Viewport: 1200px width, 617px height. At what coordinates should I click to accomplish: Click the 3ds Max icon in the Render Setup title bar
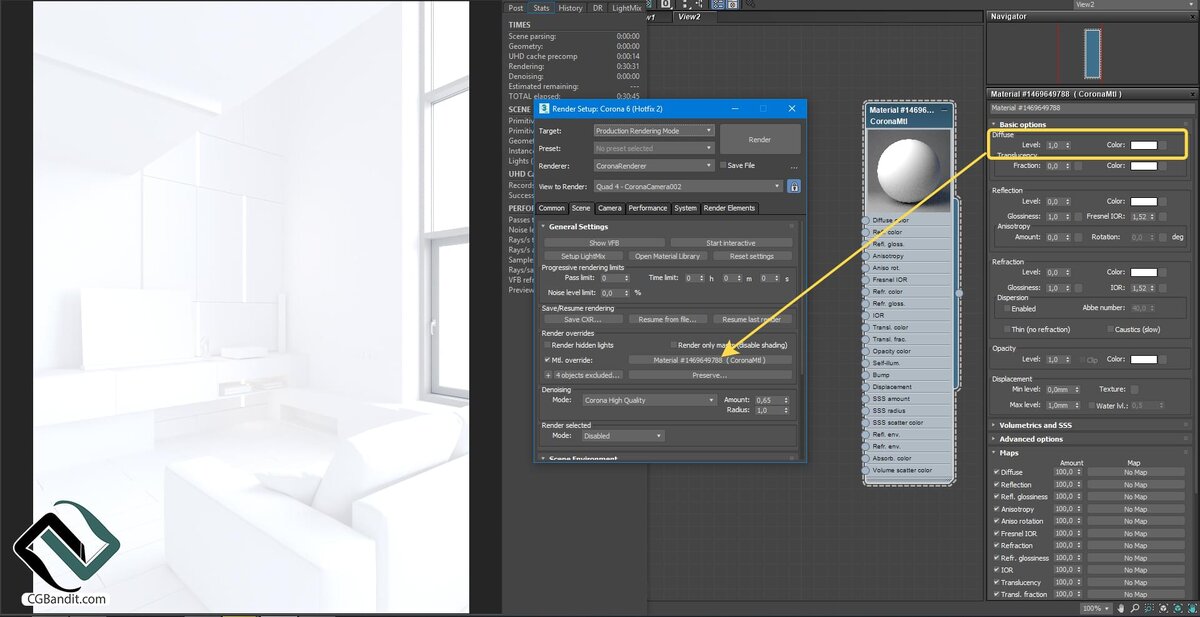[544, 108]
